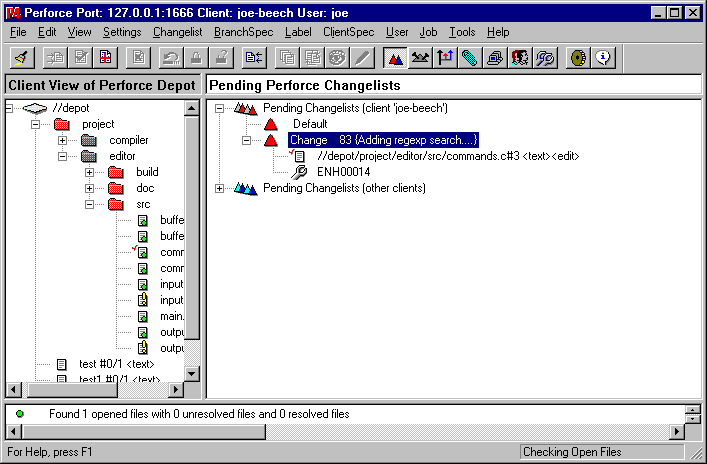The width and height of the screenshot is (707, 464).
Task: Click right arrow on status pane horizontal scrollbar
Action: (676, 431)
